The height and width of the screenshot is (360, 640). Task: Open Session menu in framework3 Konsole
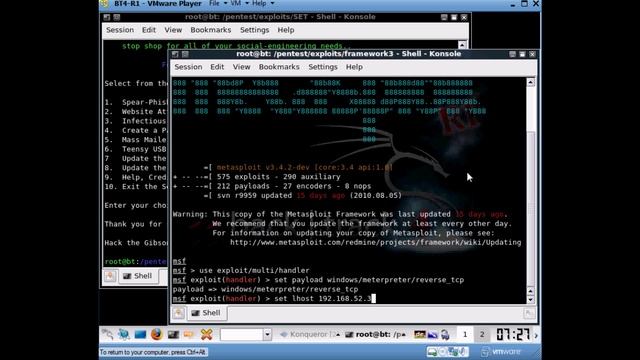tap(188, 67)
